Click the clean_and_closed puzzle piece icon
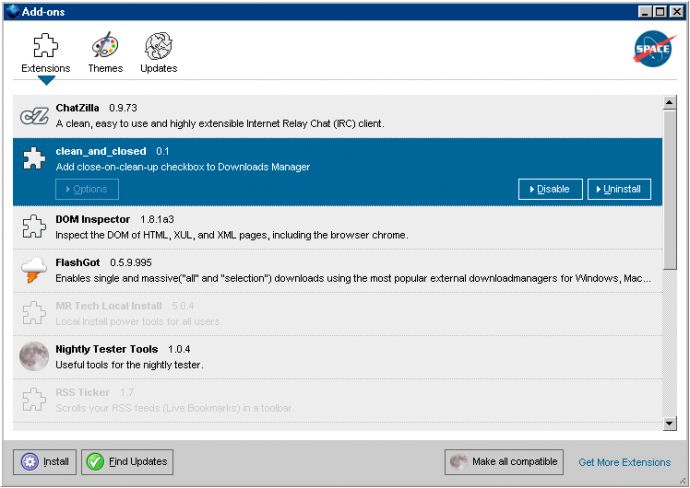The image size is (690, 488). (34, 158)
